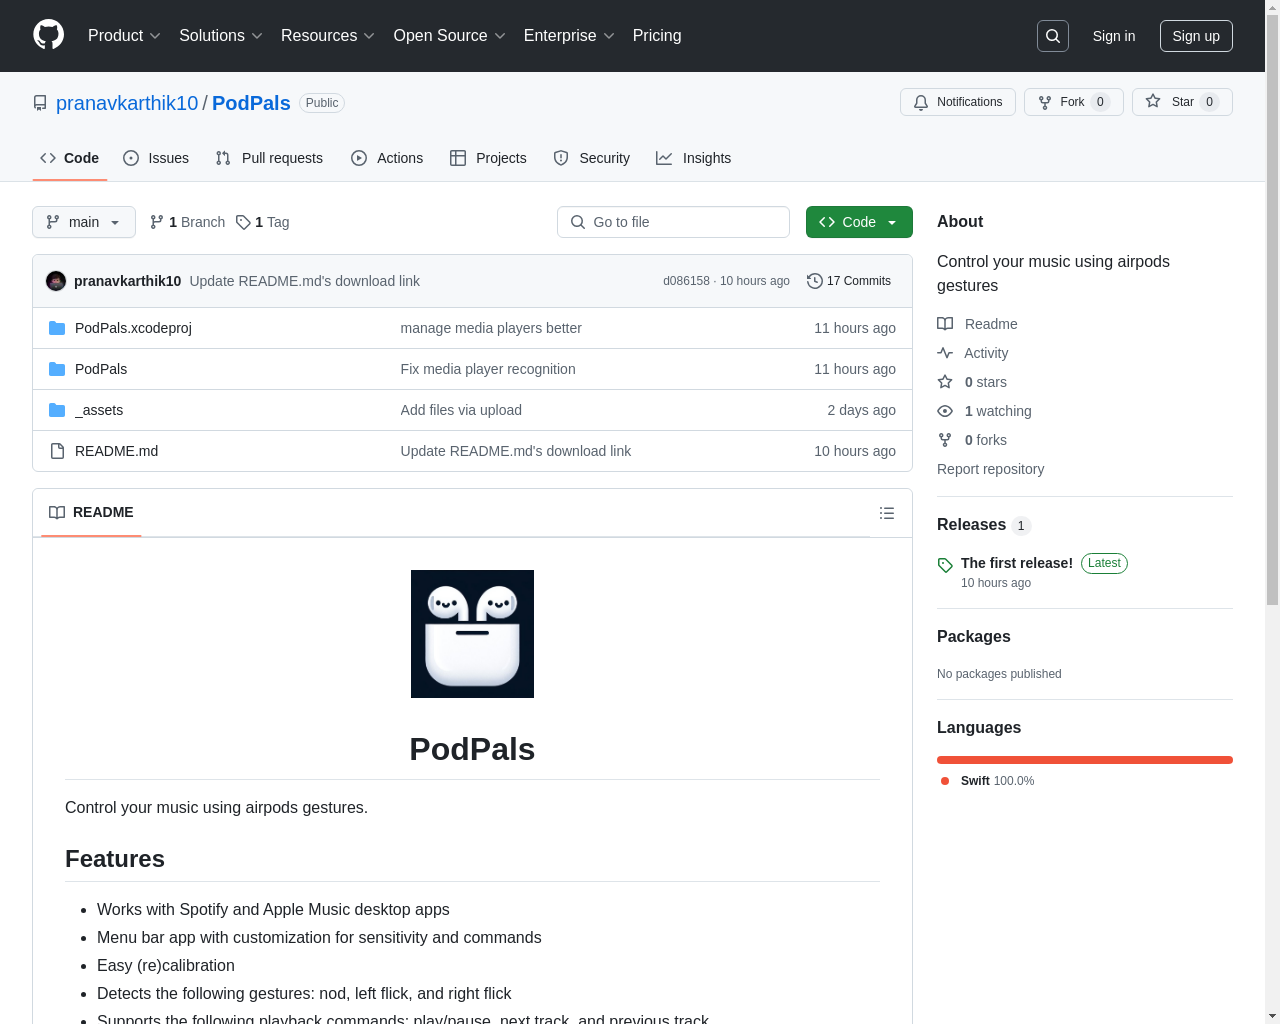This screenshot has width=1280, height=1024.
Task: Open the main branch selector dropdown
Action: tap(84, 222)
